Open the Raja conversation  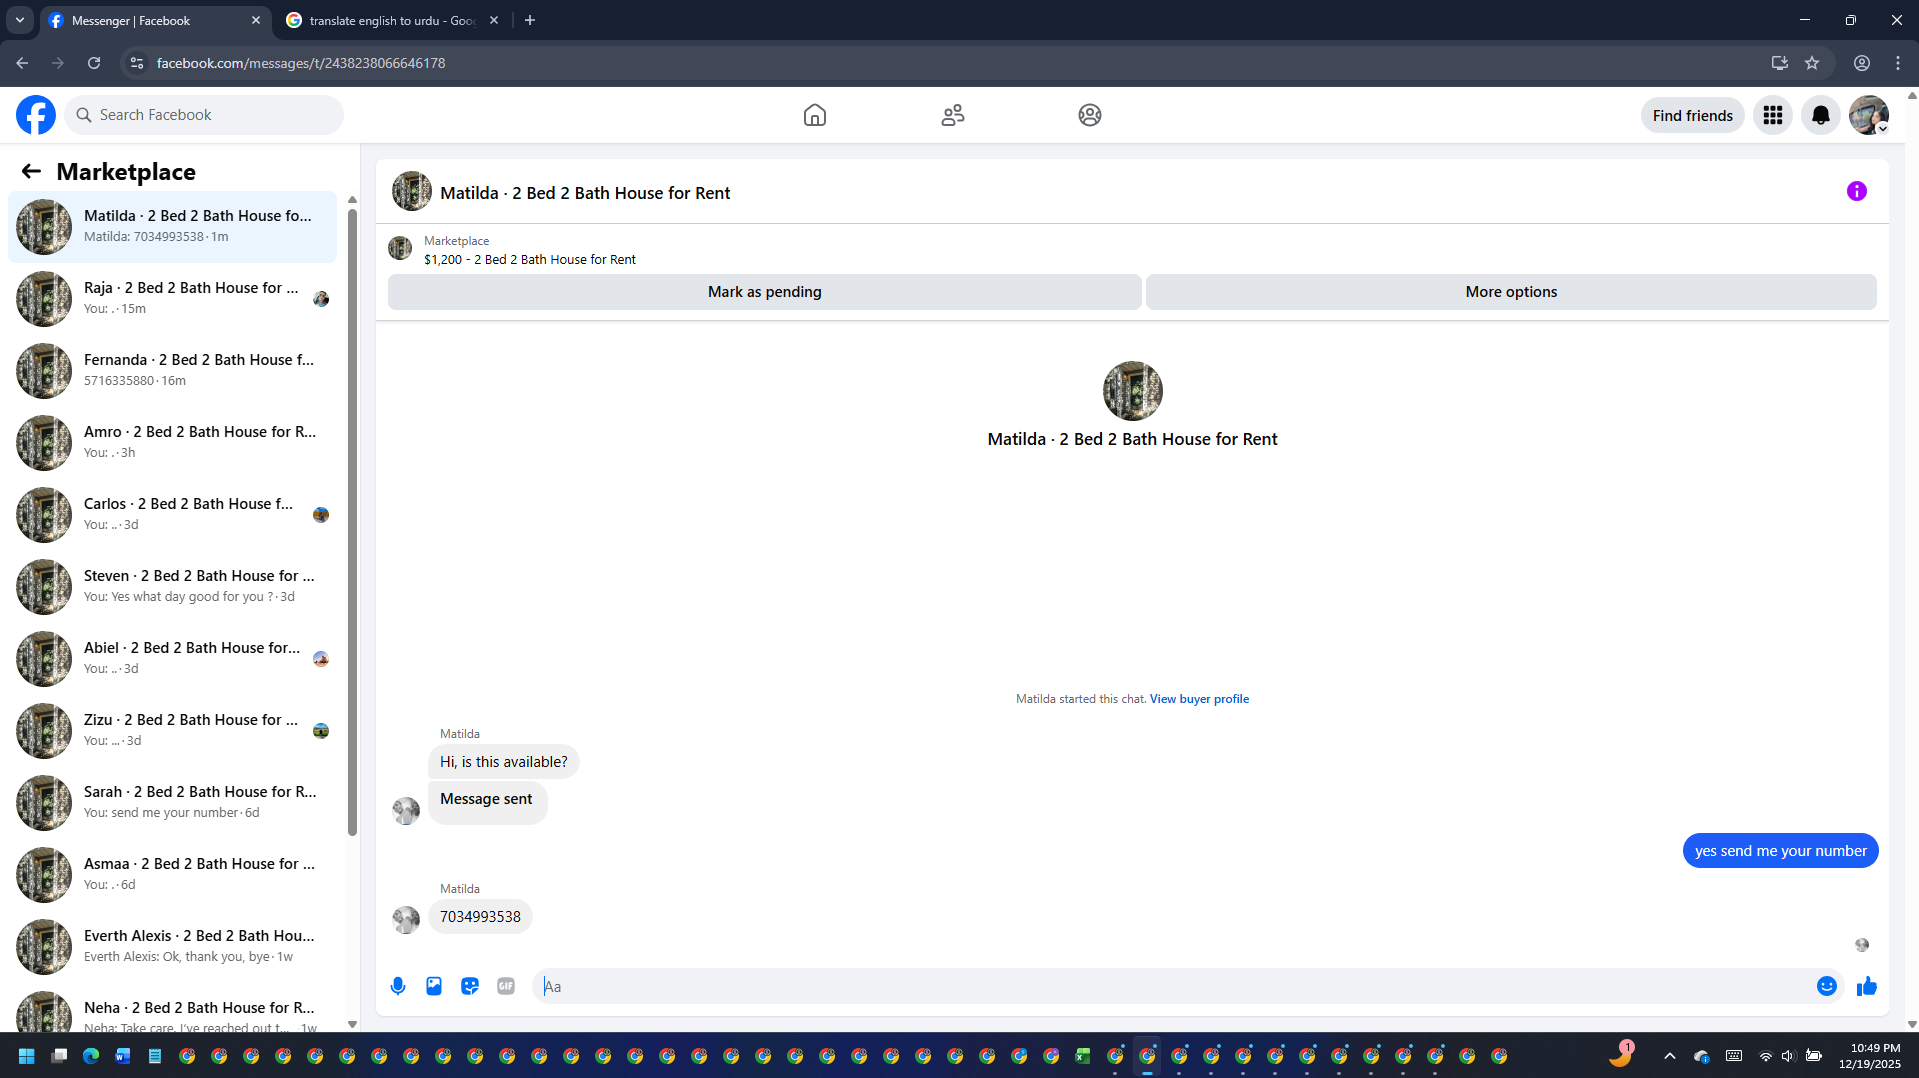pyautogui.click(x=172, y=299)
